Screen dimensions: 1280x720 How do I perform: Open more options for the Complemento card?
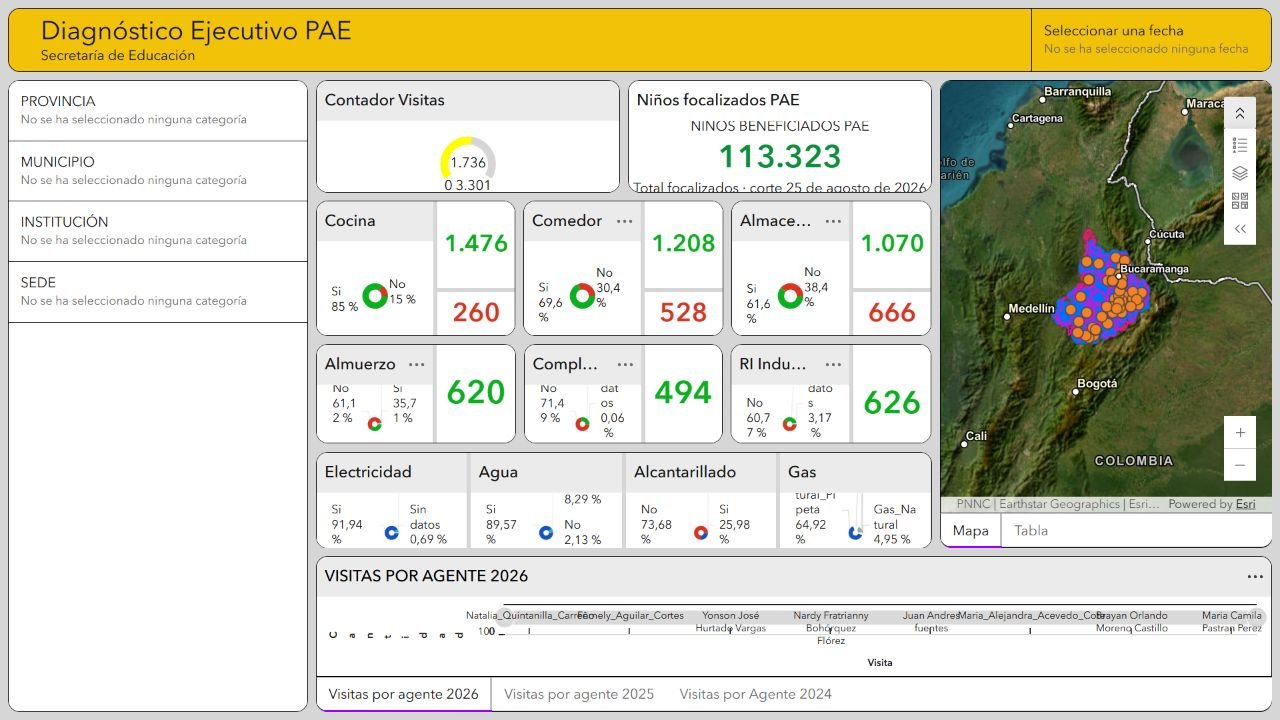click(x=625, y=364)
